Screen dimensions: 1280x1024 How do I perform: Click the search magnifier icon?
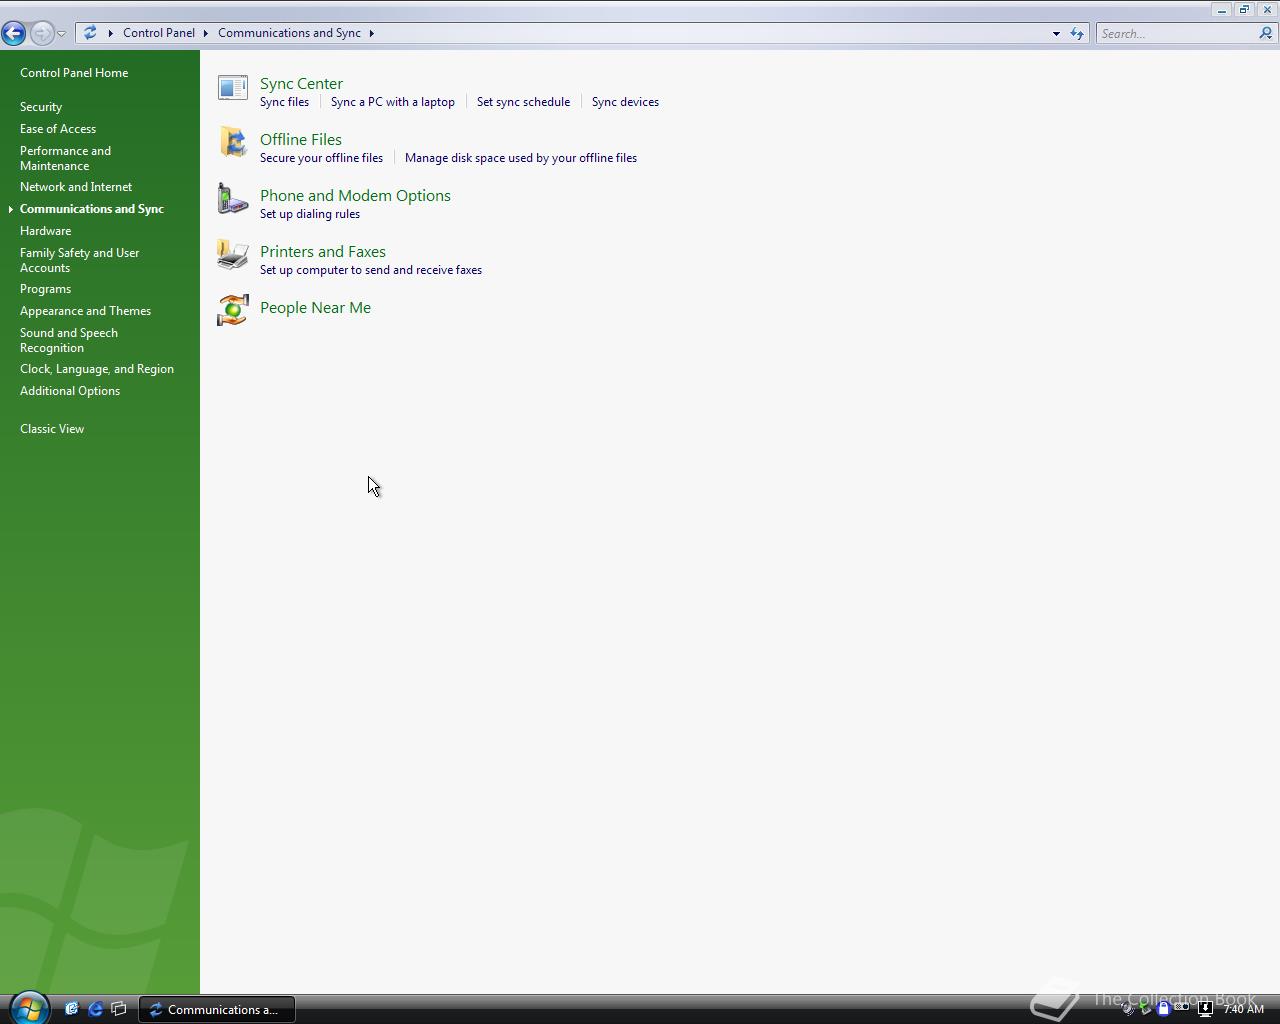1265,33
